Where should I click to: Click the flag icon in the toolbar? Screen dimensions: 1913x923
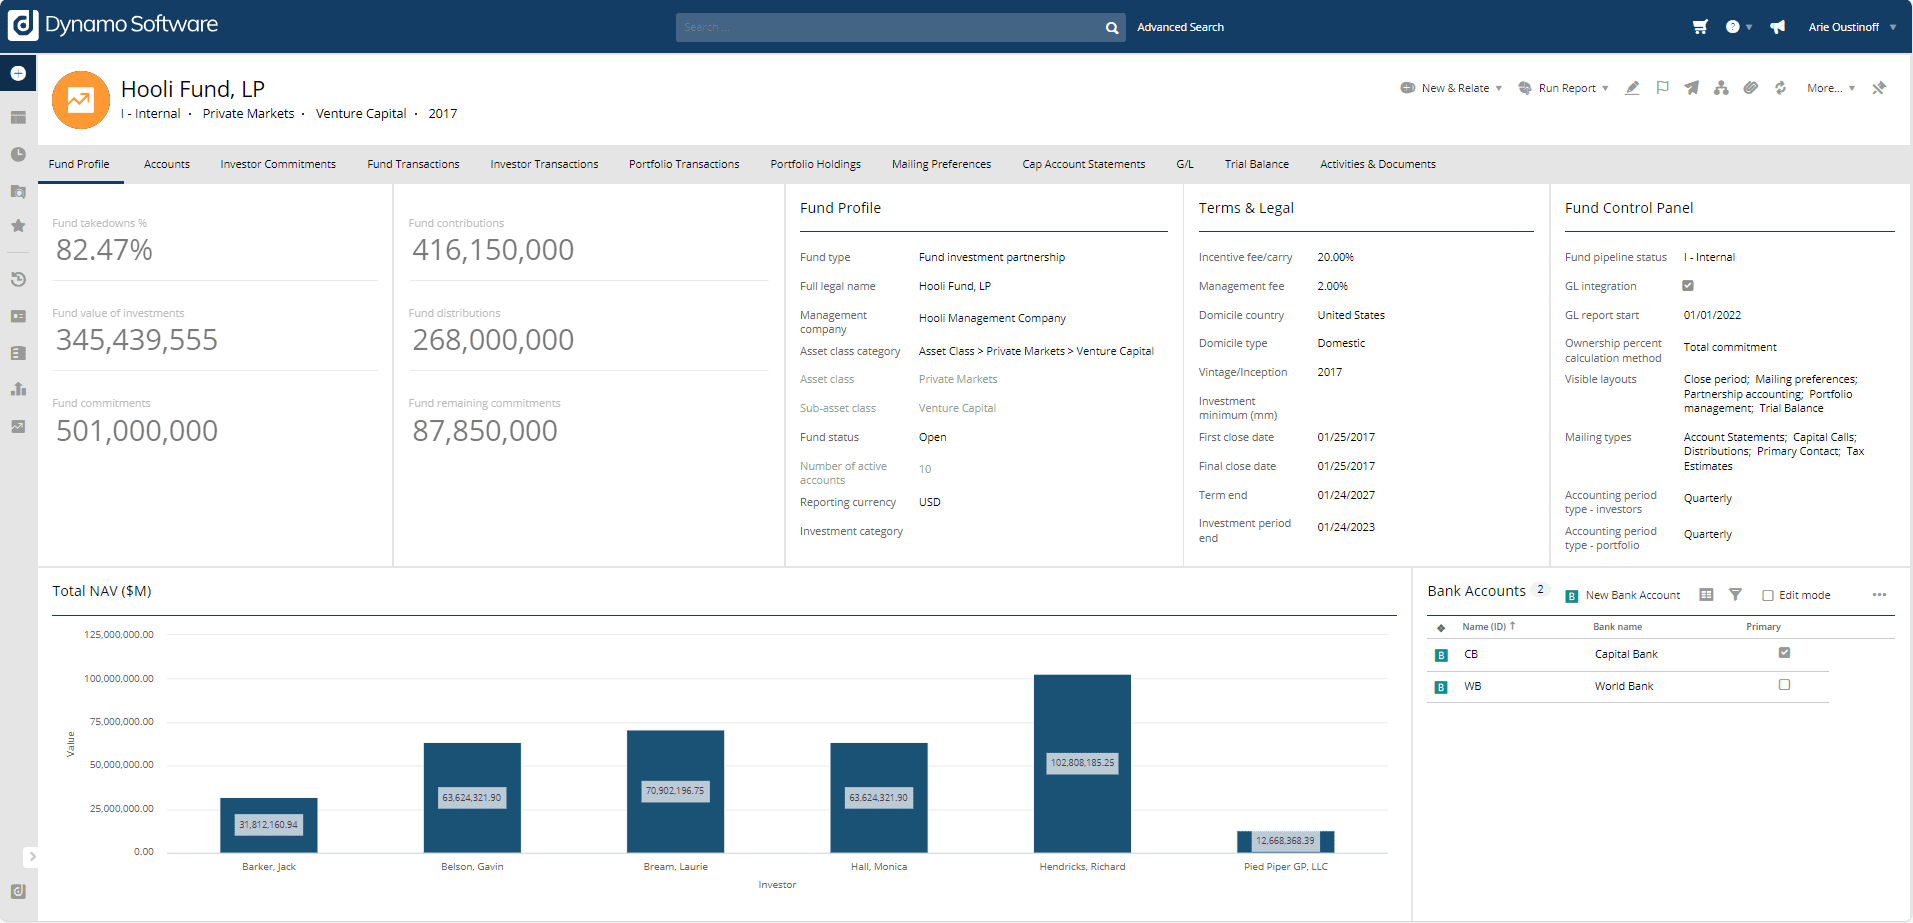[x=1662, y=88]
